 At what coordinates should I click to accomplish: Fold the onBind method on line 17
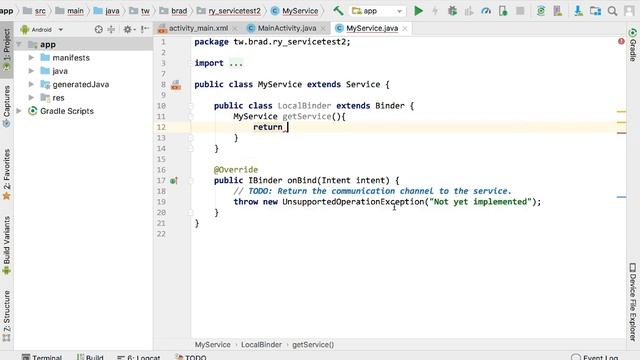tap(190, 180)
